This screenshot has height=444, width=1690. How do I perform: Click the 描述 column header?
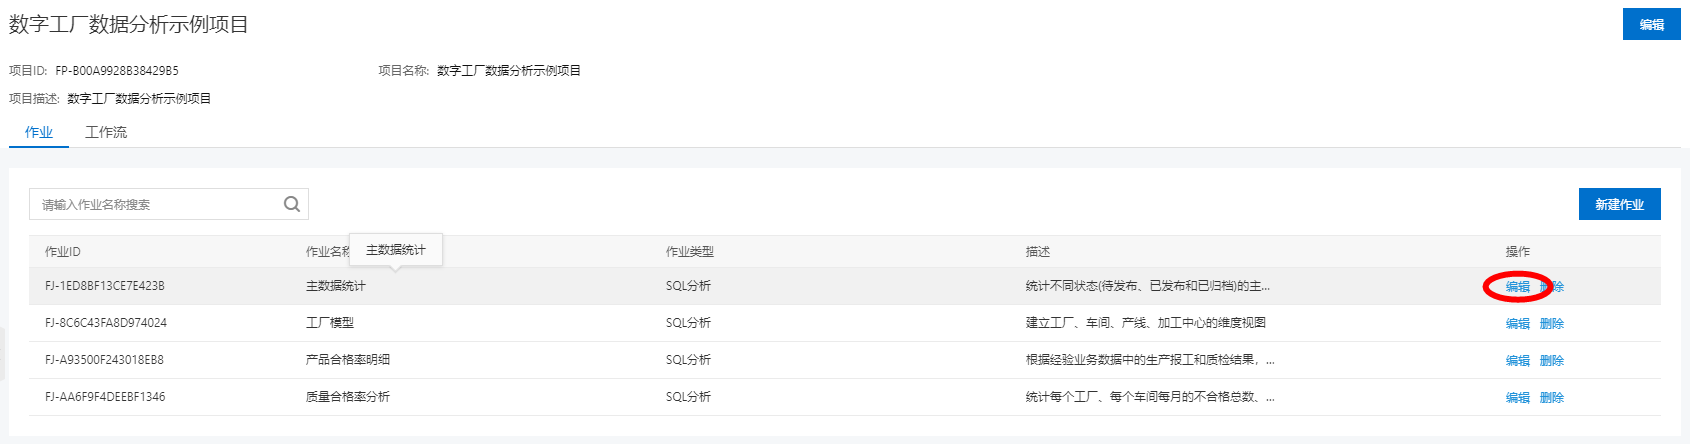[x=1038, y=252]
